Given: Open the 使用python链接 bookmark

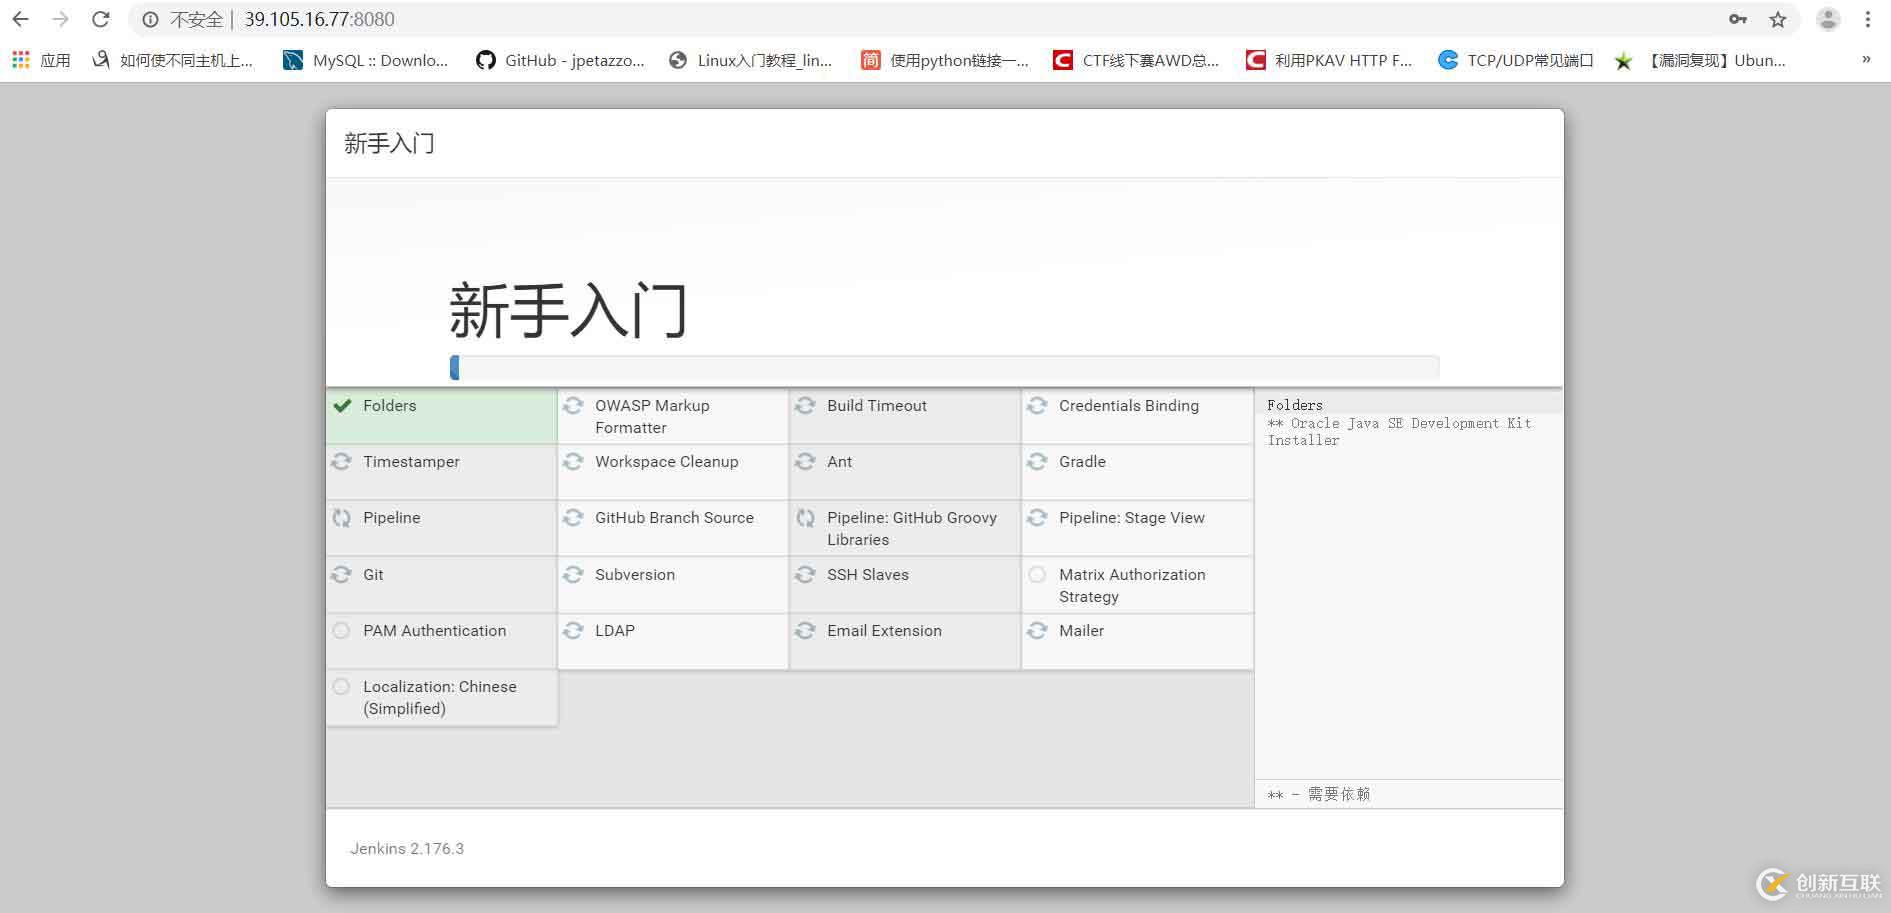Looking at the screenshot, I should pyautogui.click(x=945, y=60).
